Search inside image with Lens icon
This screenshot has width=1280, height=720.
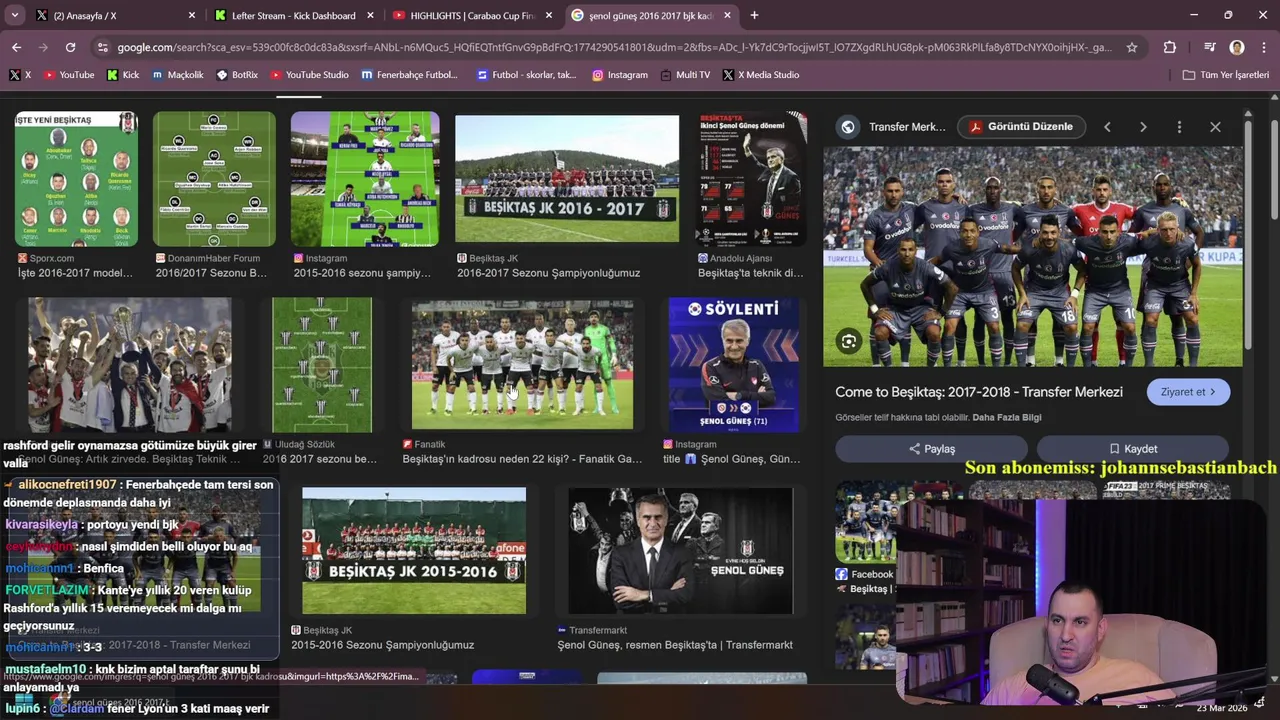[x=848, y=342]
